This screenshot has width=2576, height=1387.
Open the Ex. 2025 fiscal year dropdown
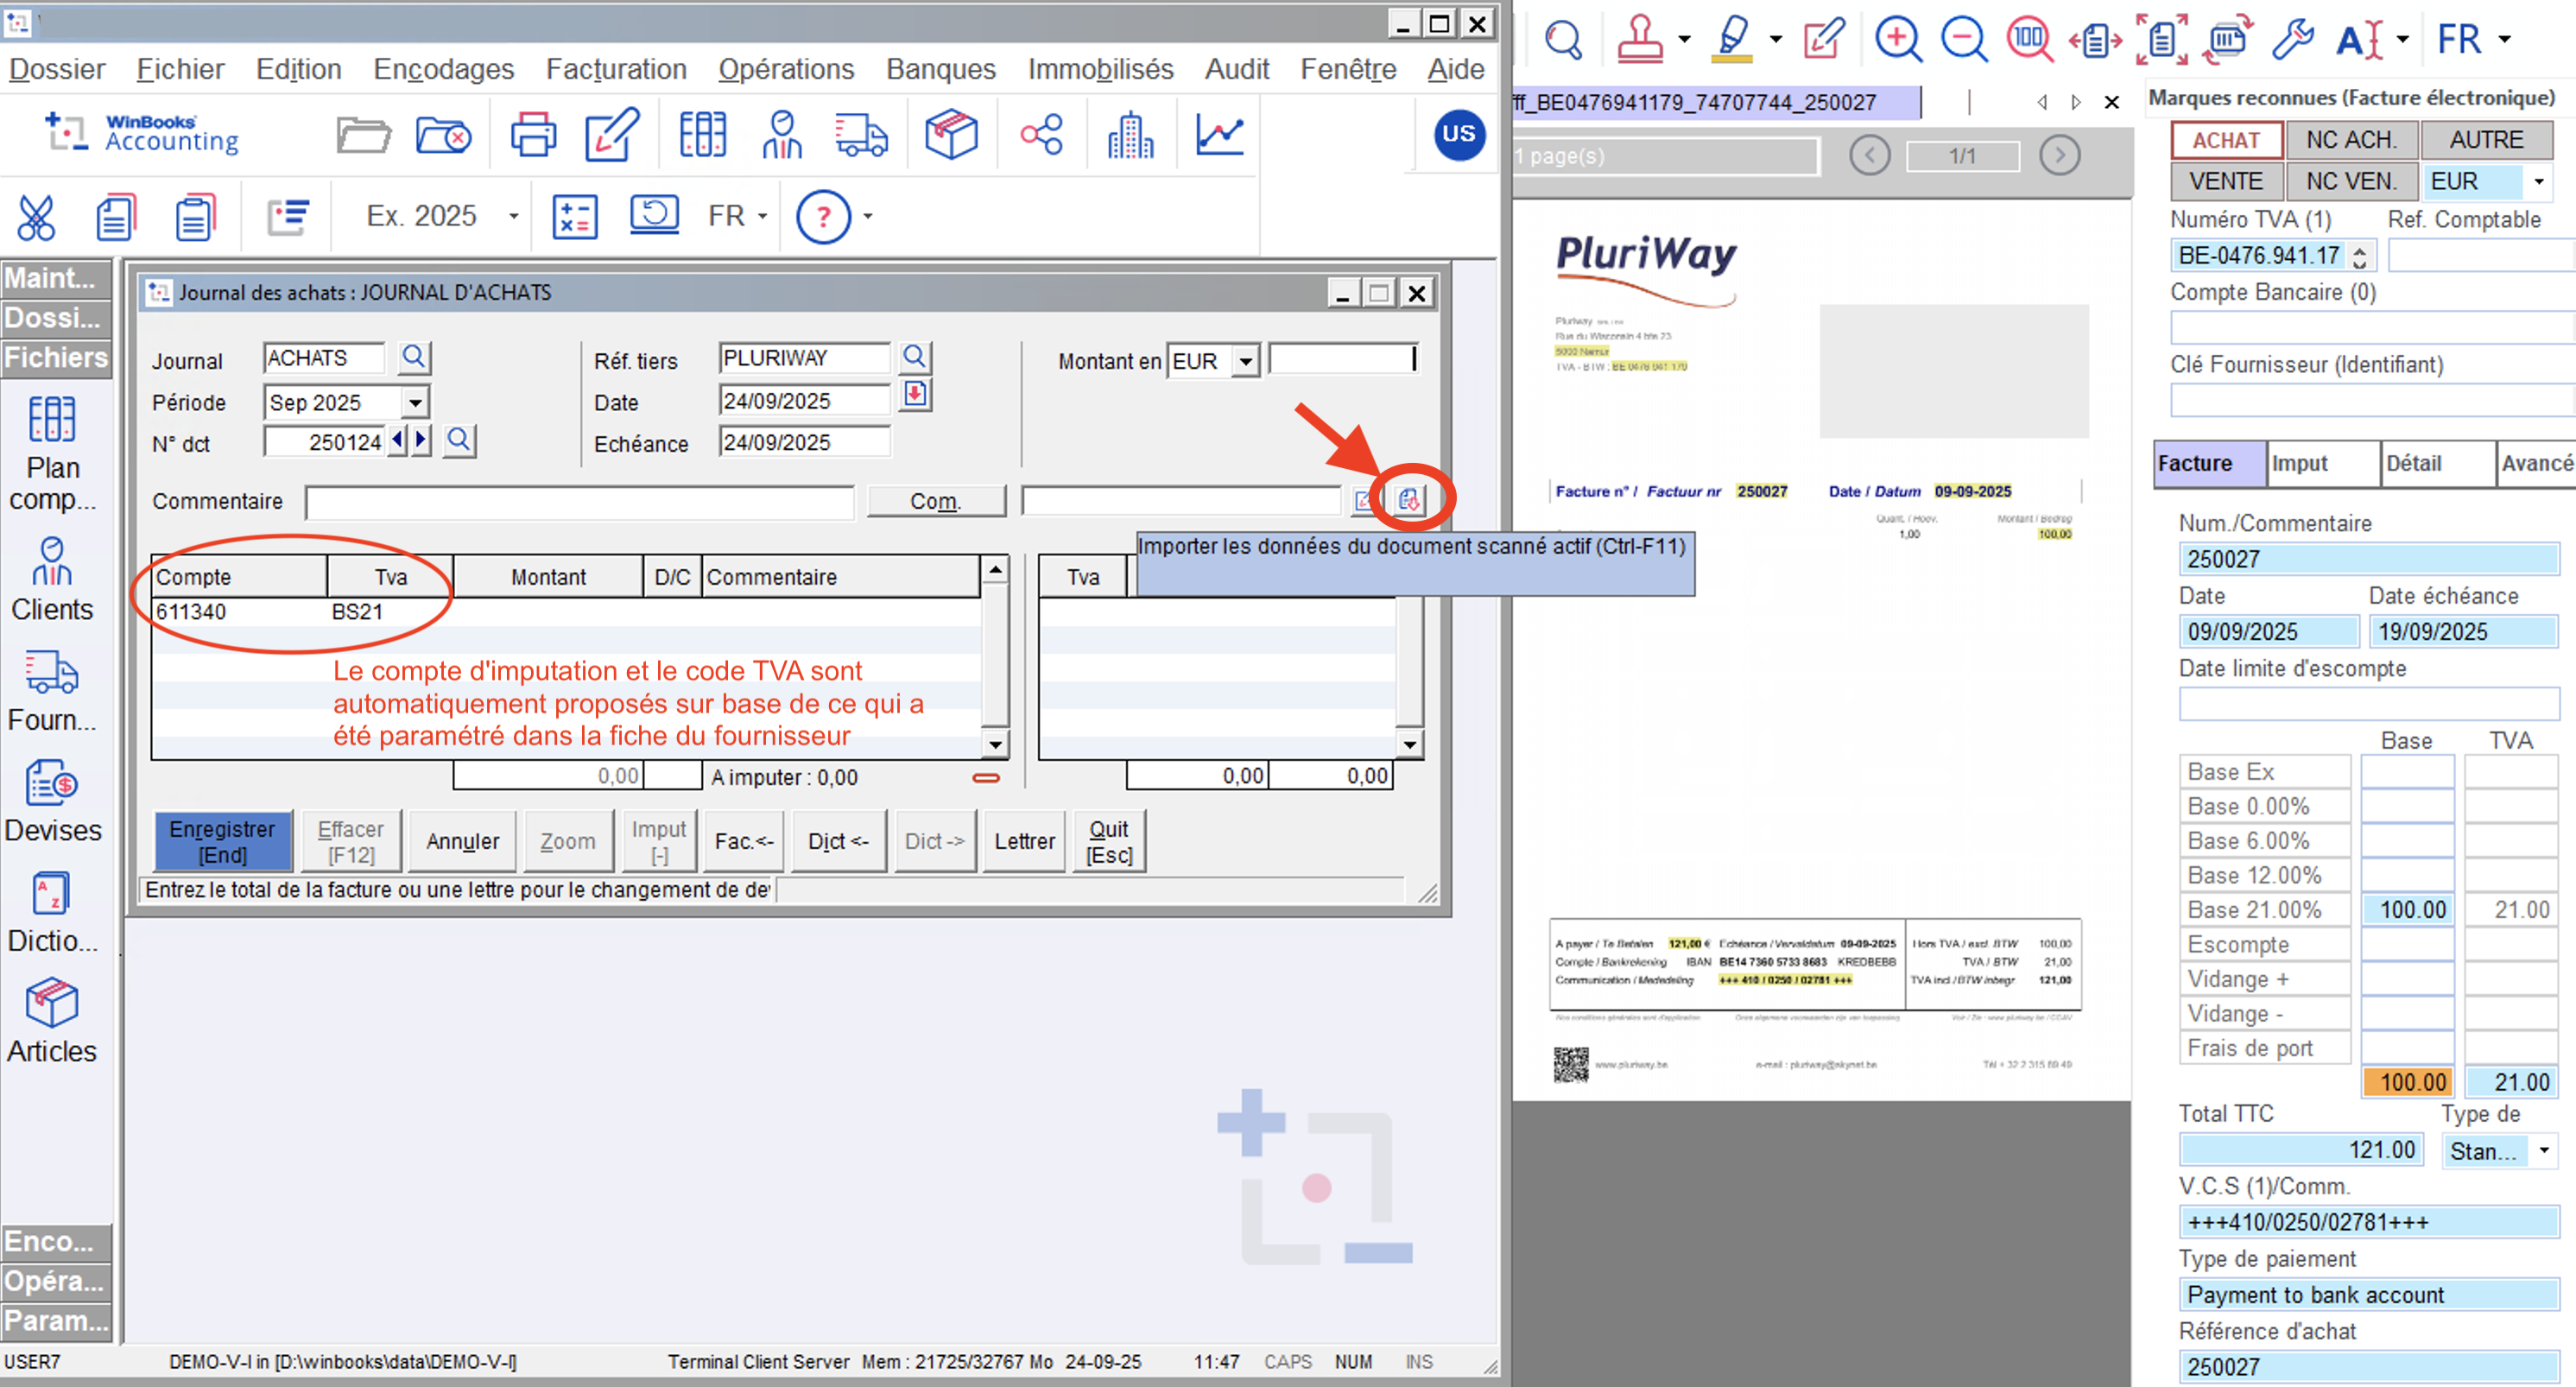514,217
